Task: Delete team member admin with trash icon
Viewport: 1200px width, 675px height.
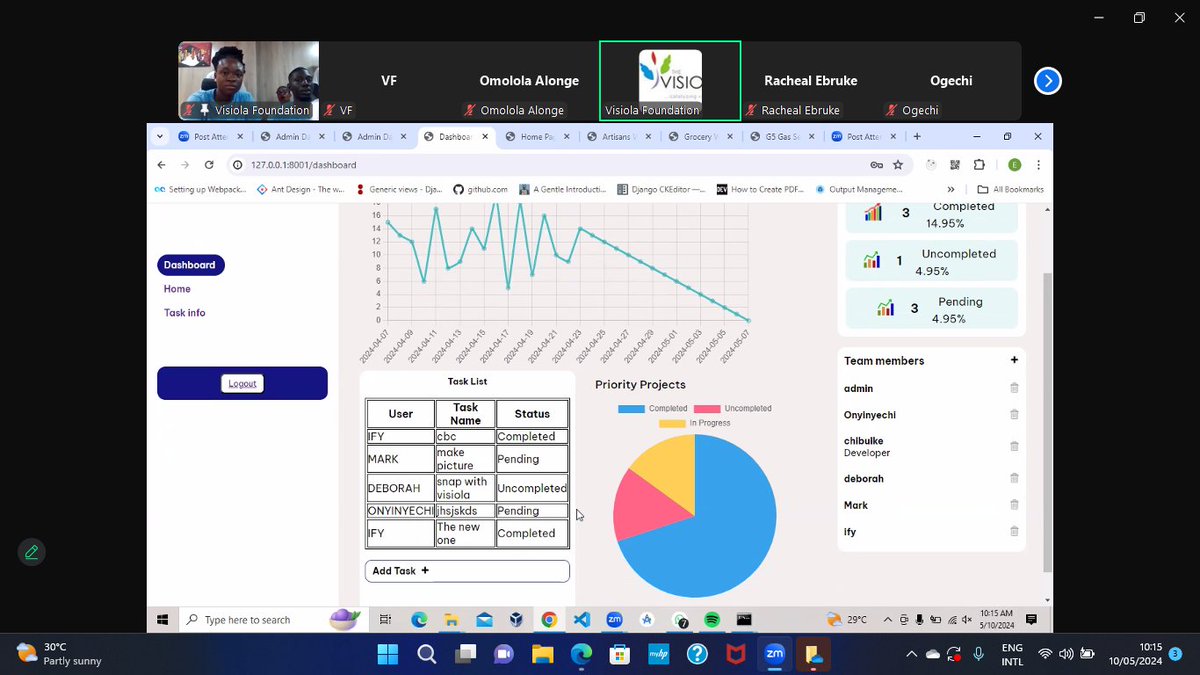Action: pyautogui.click(x=1014, y=388)
